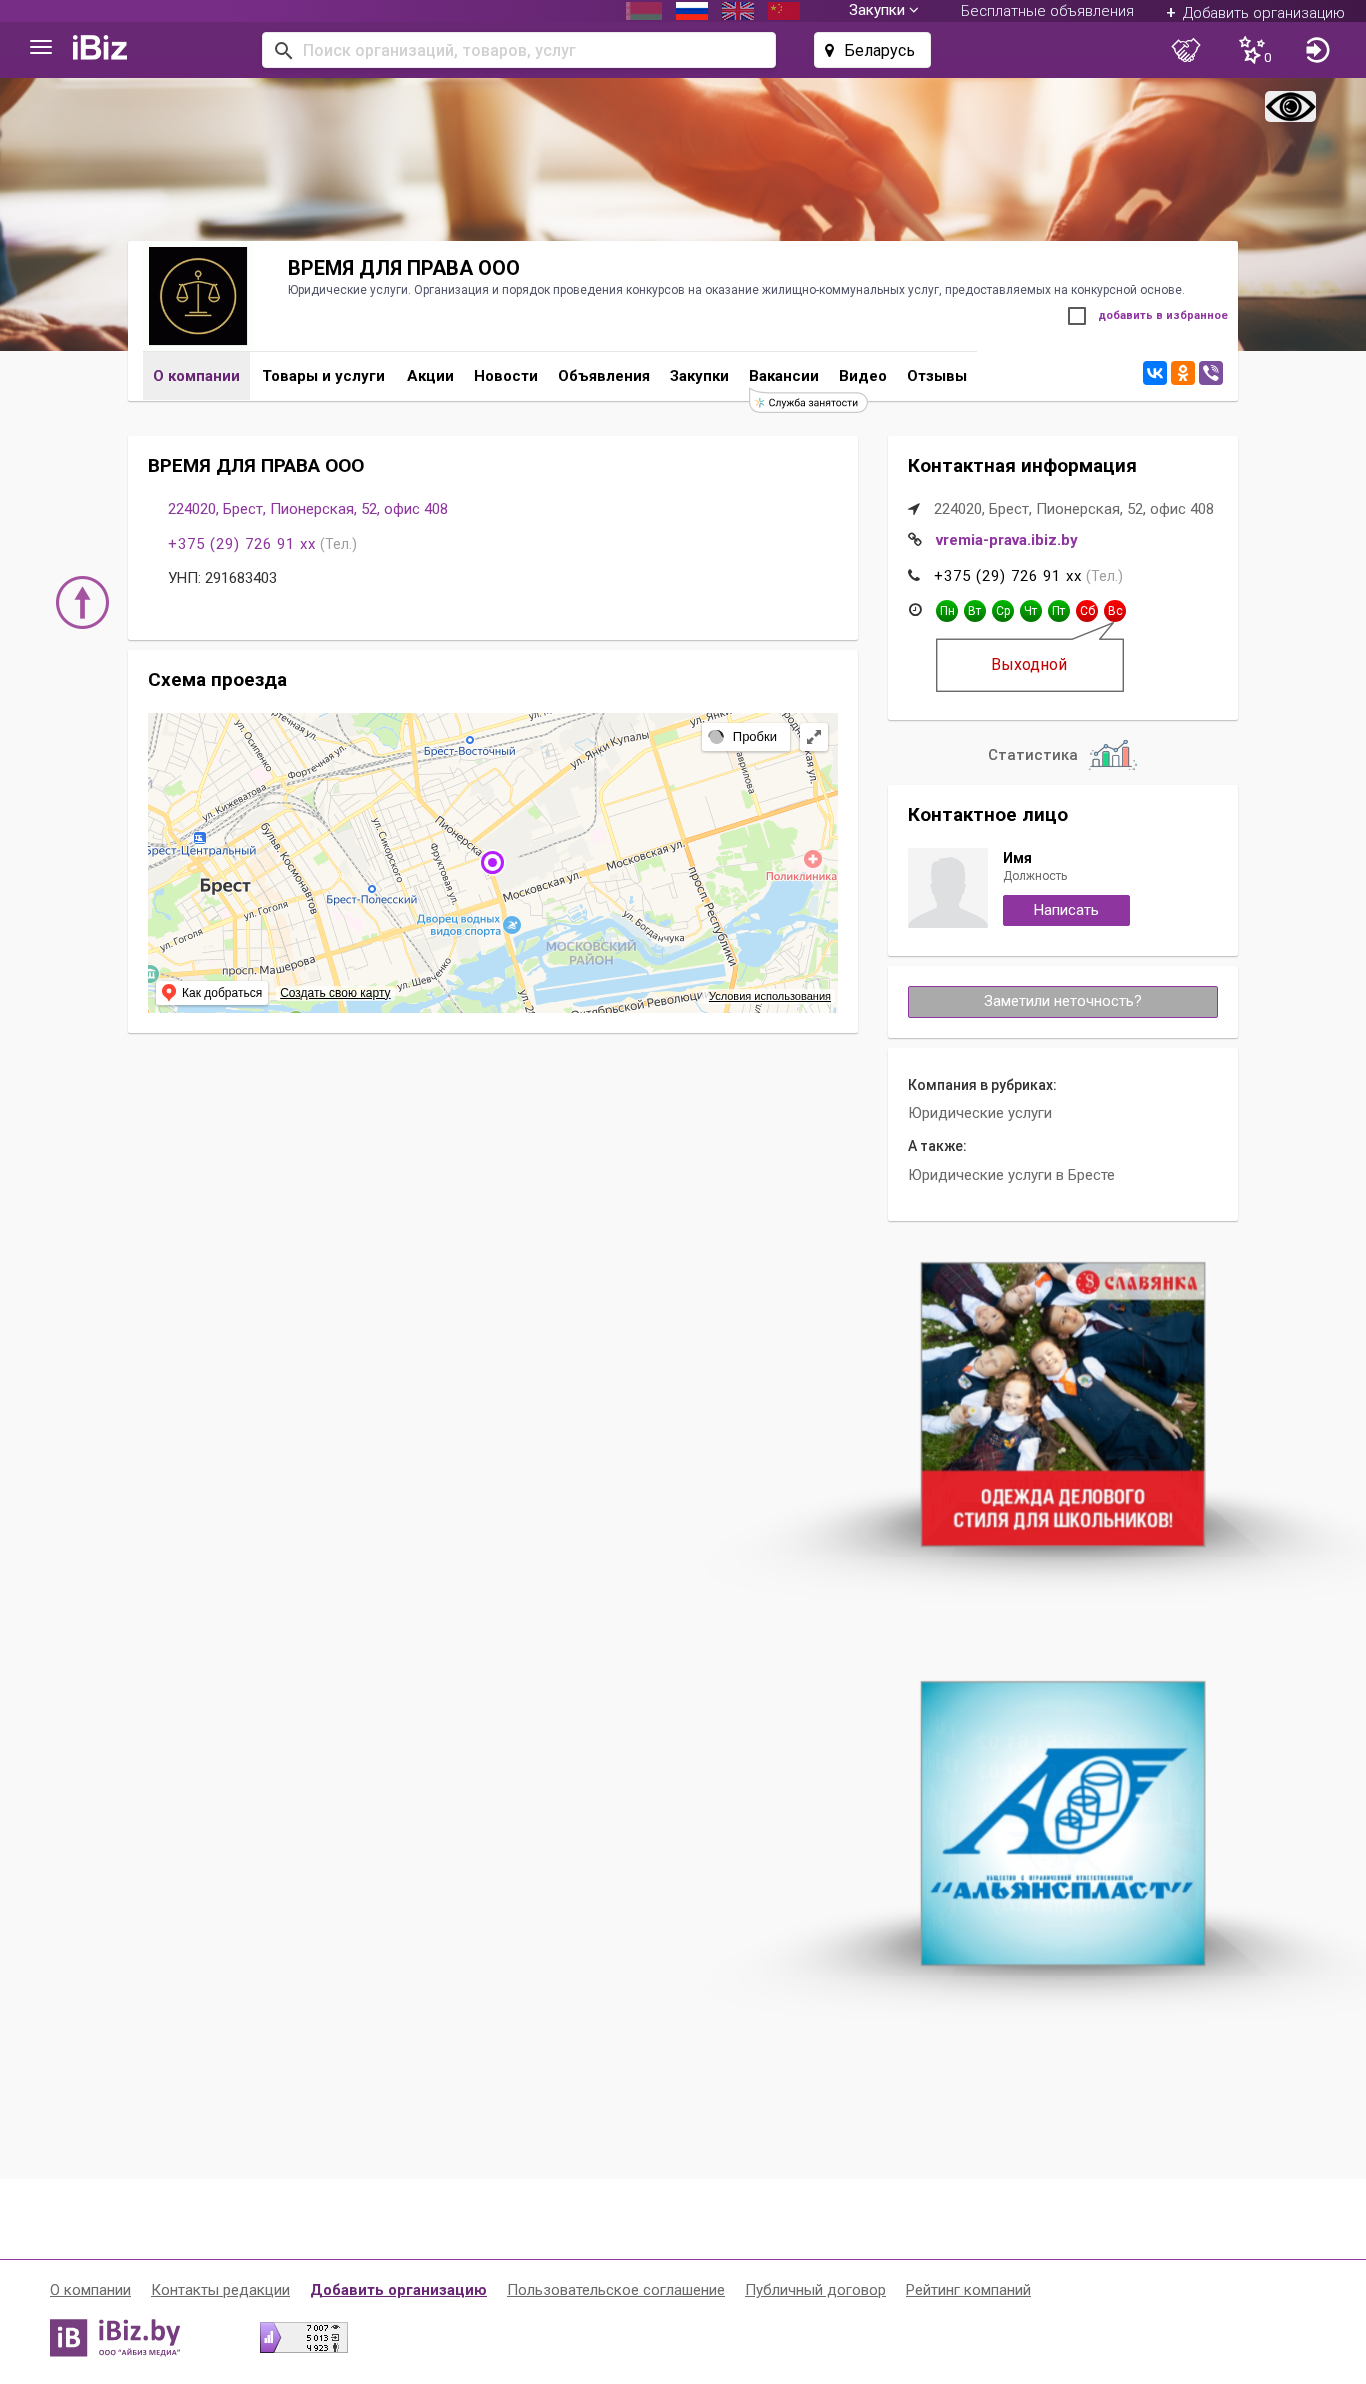Open the Беларусь region selector
Viewport: 1366px width, 2384px height.
[x=872, y=50]
